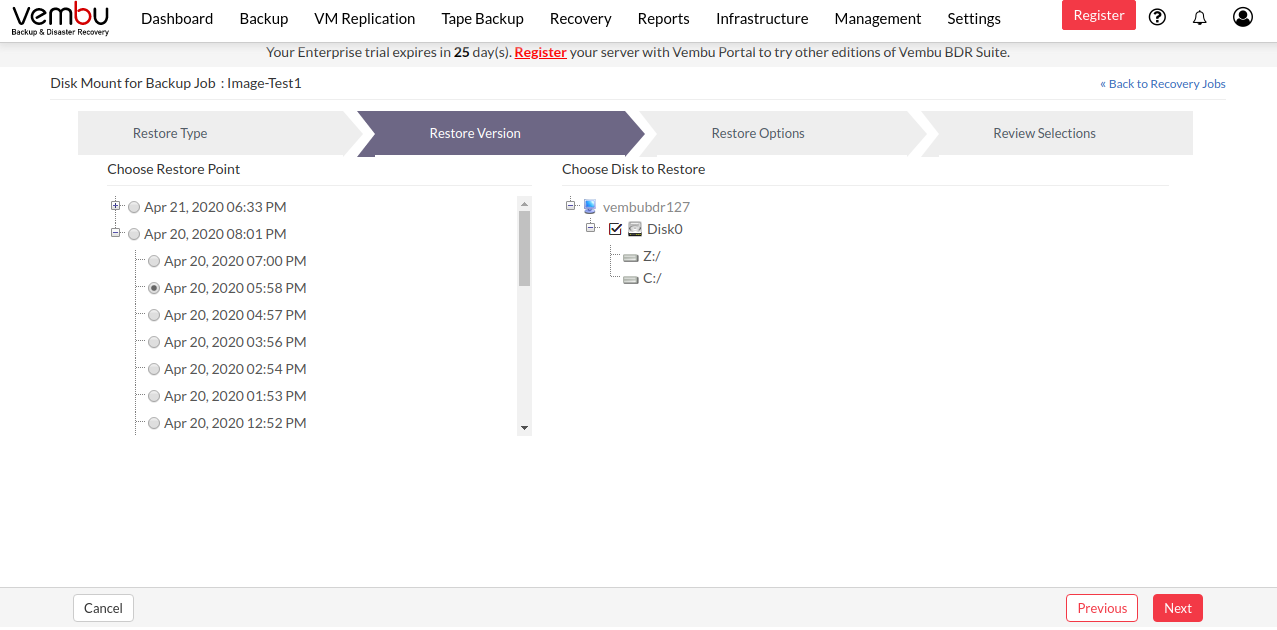Click the restore point list scrollbar thumb
The height and width of the screenshot is (630, 1277).
pyautogui.click(x=524, y=248)
